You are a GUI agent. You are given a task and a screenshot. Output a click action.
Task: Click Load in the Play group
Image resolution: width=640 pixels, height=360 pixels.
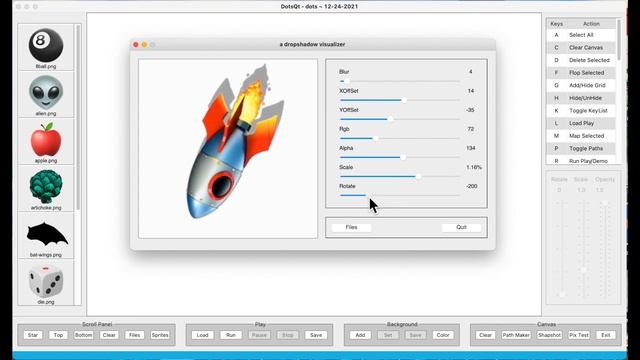[202, 335]
